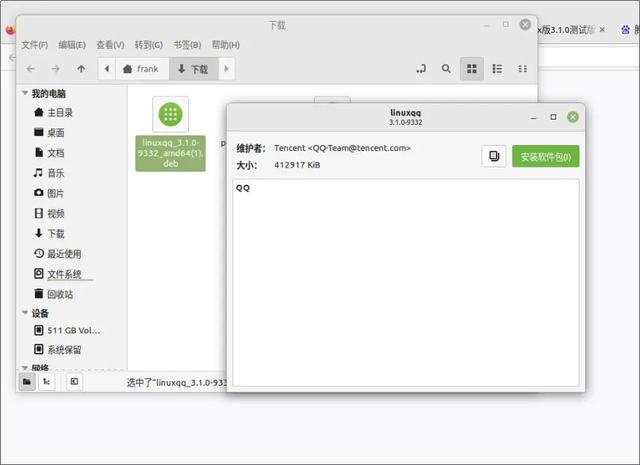640x465 pixels.
Task: Toggle the location entry icon
Action: (421, 69)
